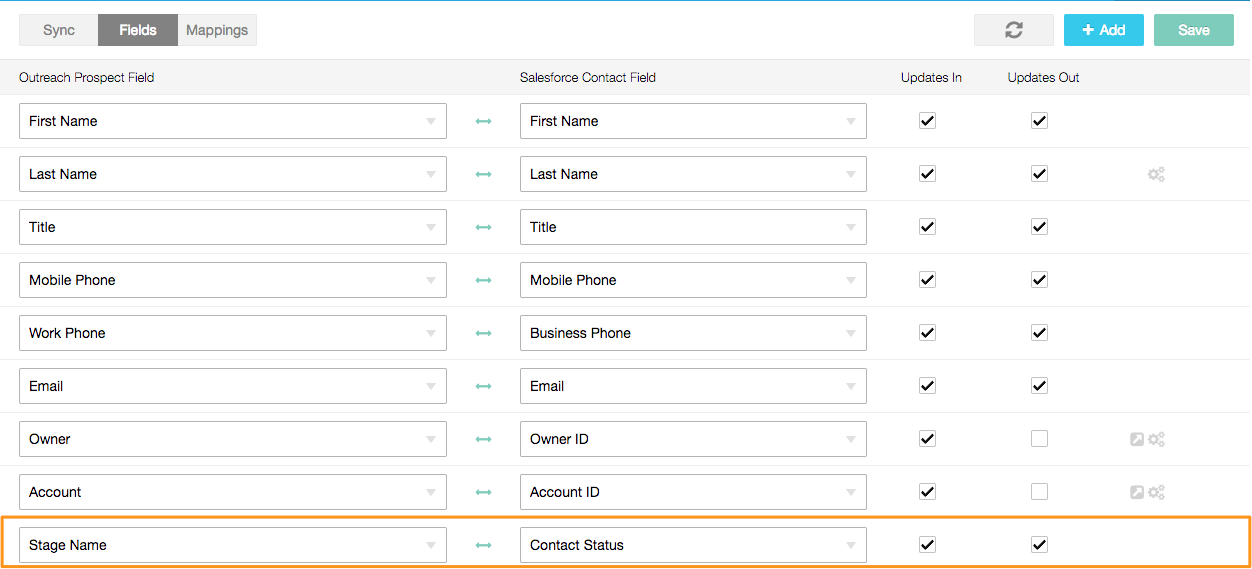Open the gears settings icon in Owner row
The width and height of the screenshot is (1252, 569).
tap(1156, 439)
